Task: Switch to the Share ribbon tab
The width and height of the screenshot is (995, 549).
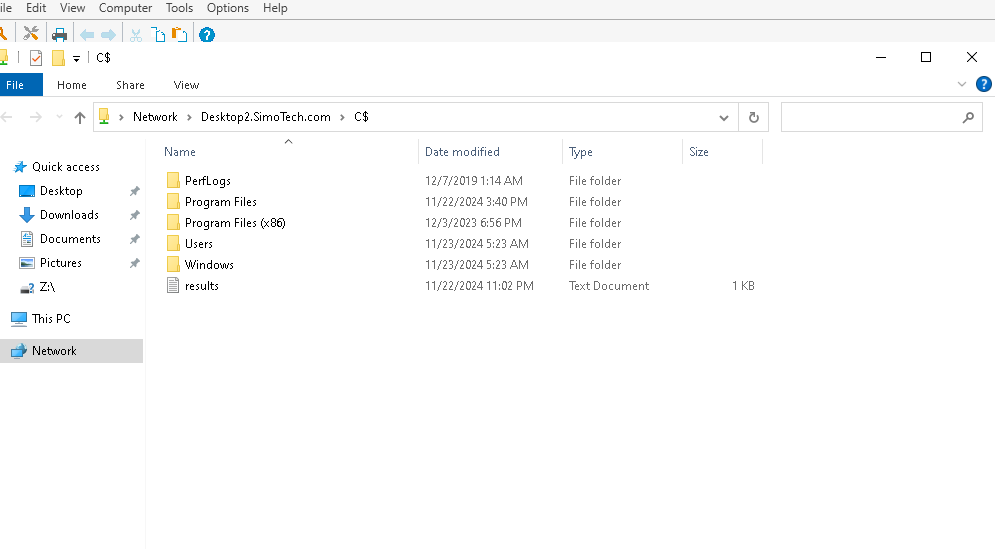Action: (x=130, y=85)
